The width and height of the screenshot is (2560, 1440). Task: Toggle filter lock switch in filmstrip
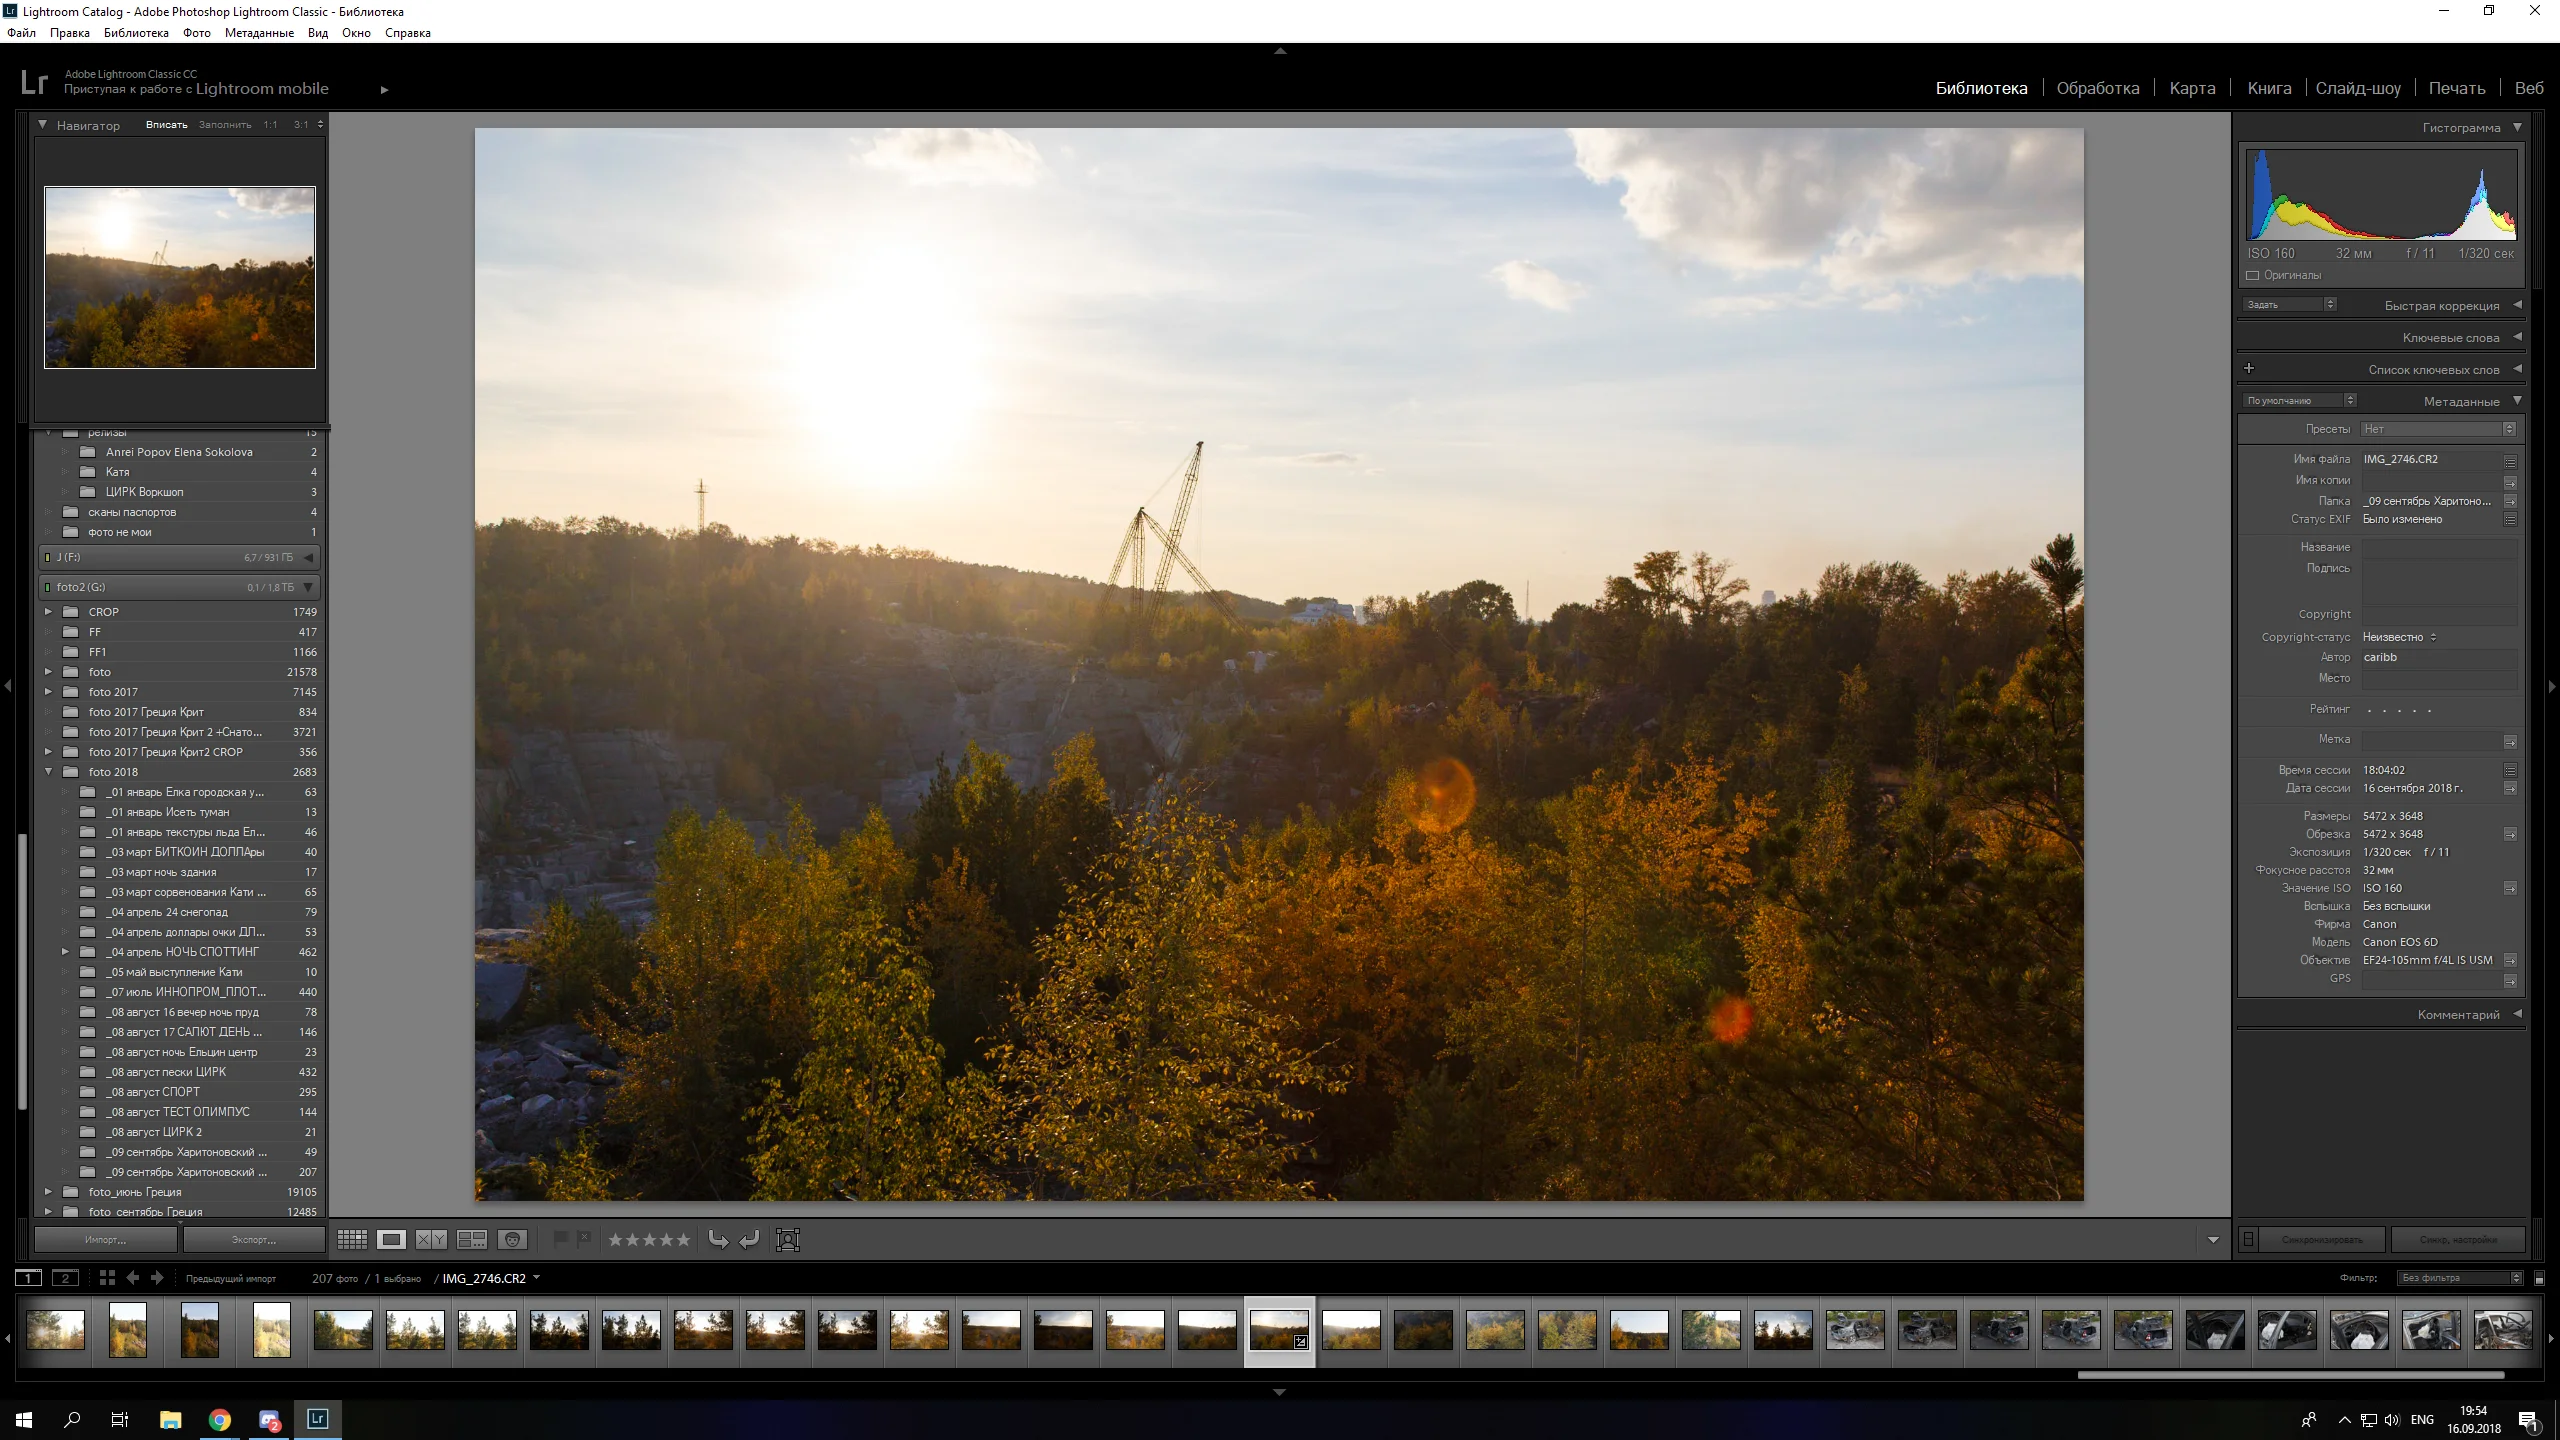[x=2539, y=1278]
